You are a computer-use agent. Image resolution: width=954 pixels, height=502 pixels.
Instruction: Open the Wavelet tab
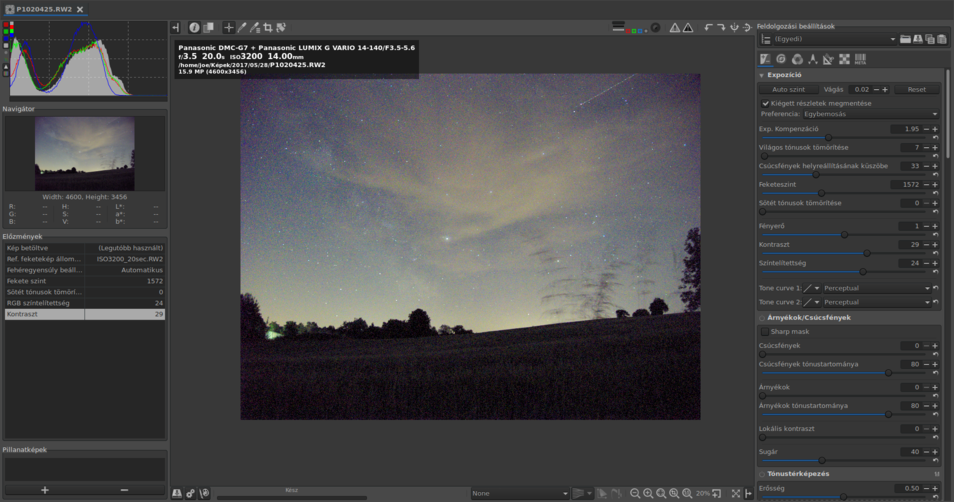coord(813,59)
